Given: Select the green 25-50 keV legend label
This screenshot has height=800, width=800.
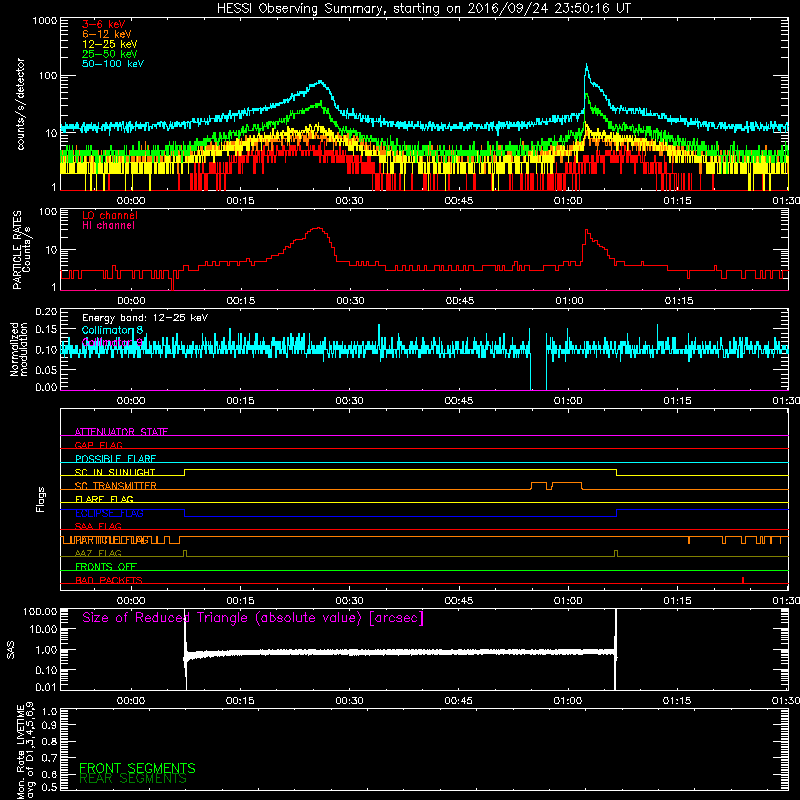Looking at the screenshot, I should point(110,54).
